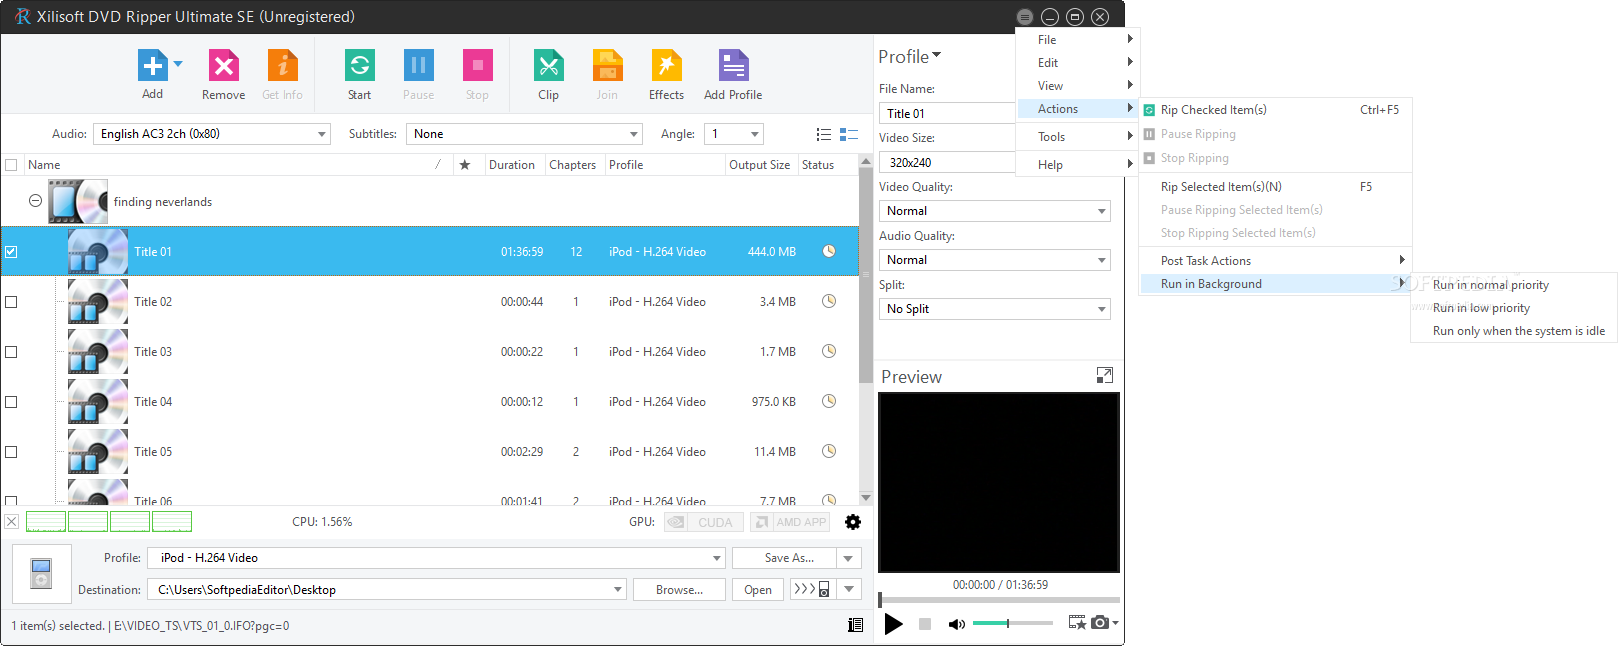
Task: Stop the preview playback
Action: coord(925,624)
